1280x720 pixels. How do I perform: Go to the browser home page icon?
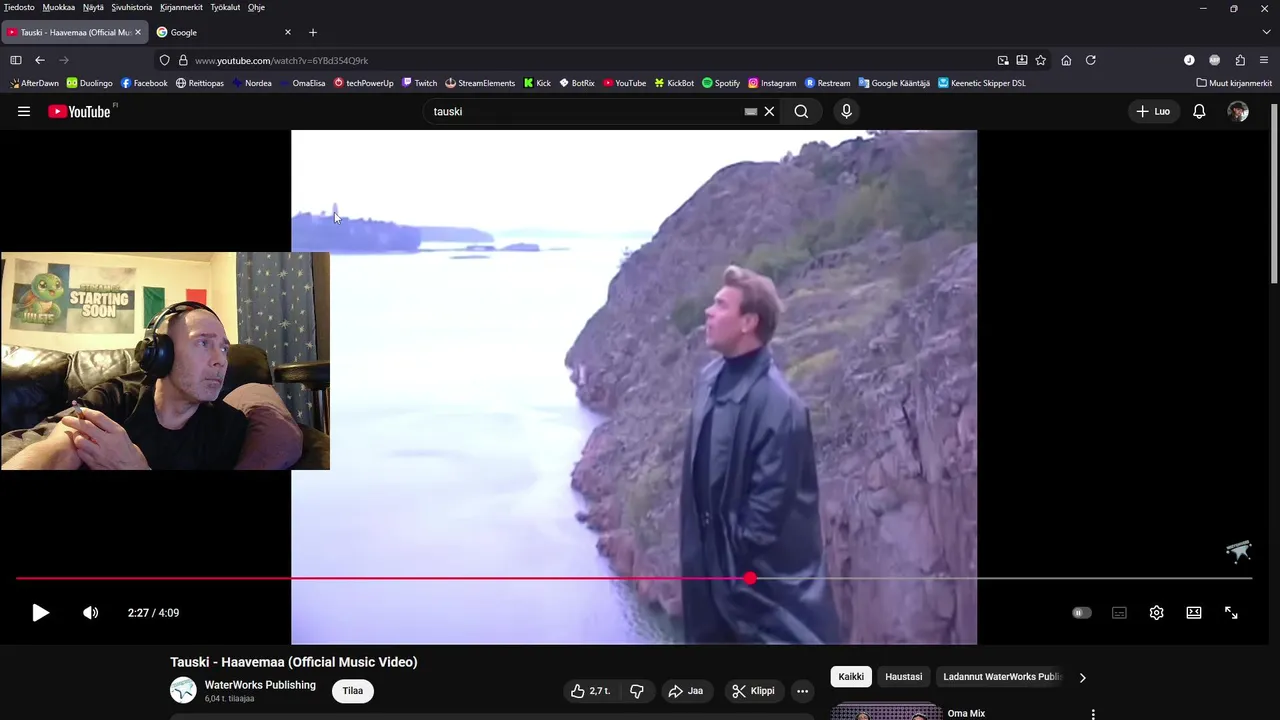pos(1066,60)
